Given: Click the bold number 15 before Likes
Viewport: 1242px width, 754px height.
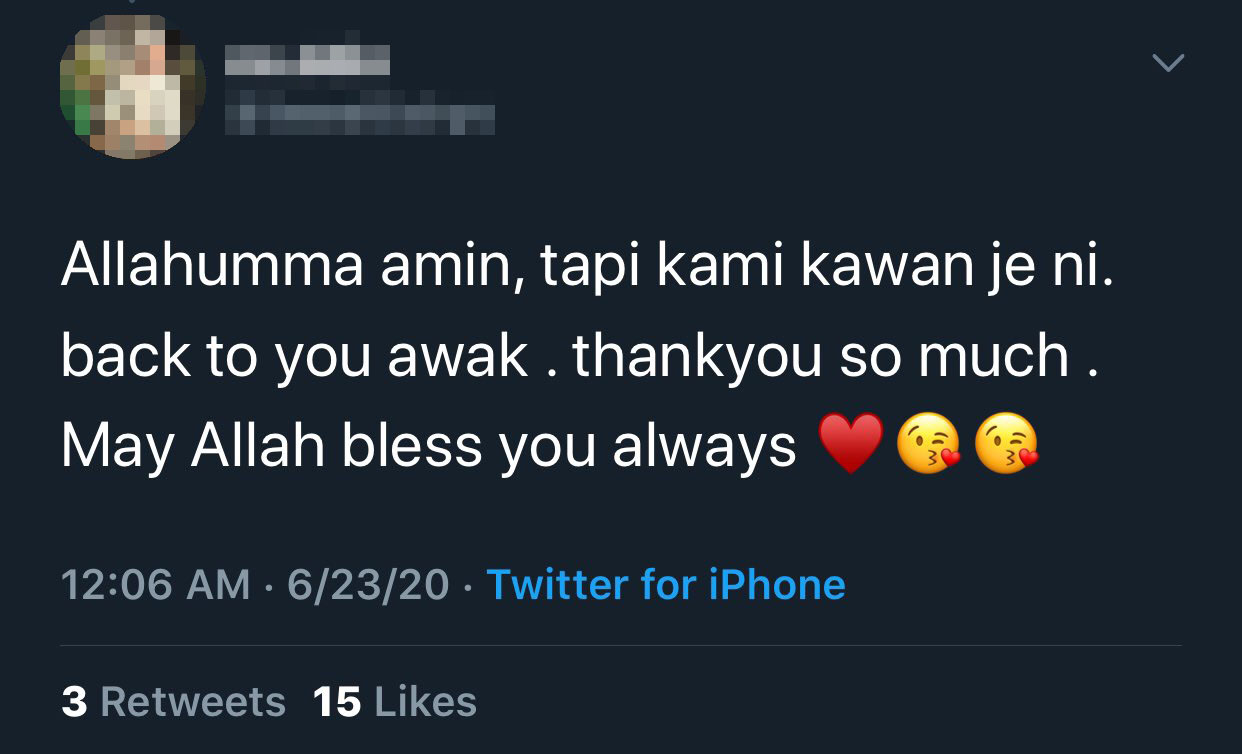Looking at the screenshot, I should point(337,702).
